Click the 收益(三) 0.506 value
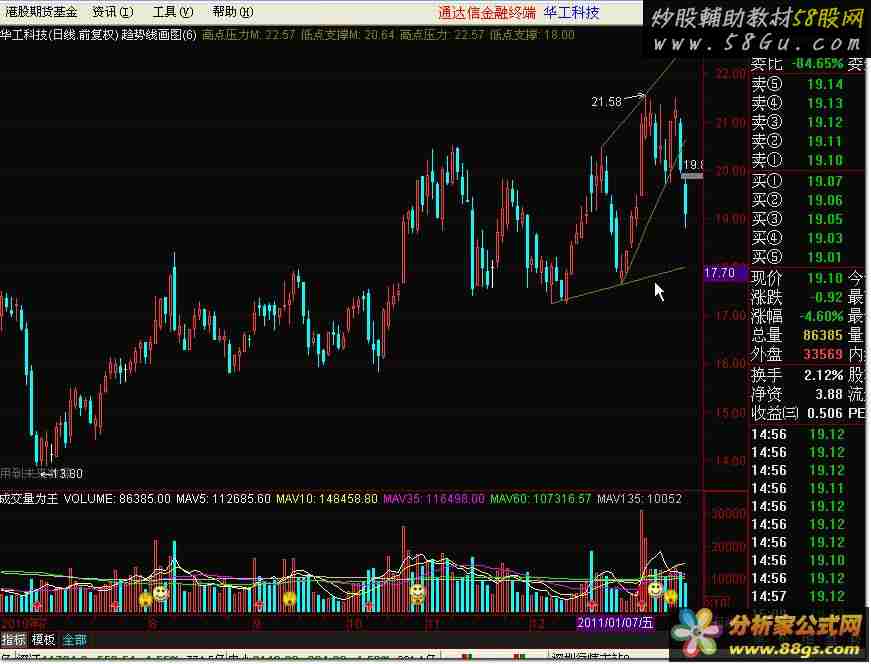The height and width of the screenshot is (664, 871). 825,413
